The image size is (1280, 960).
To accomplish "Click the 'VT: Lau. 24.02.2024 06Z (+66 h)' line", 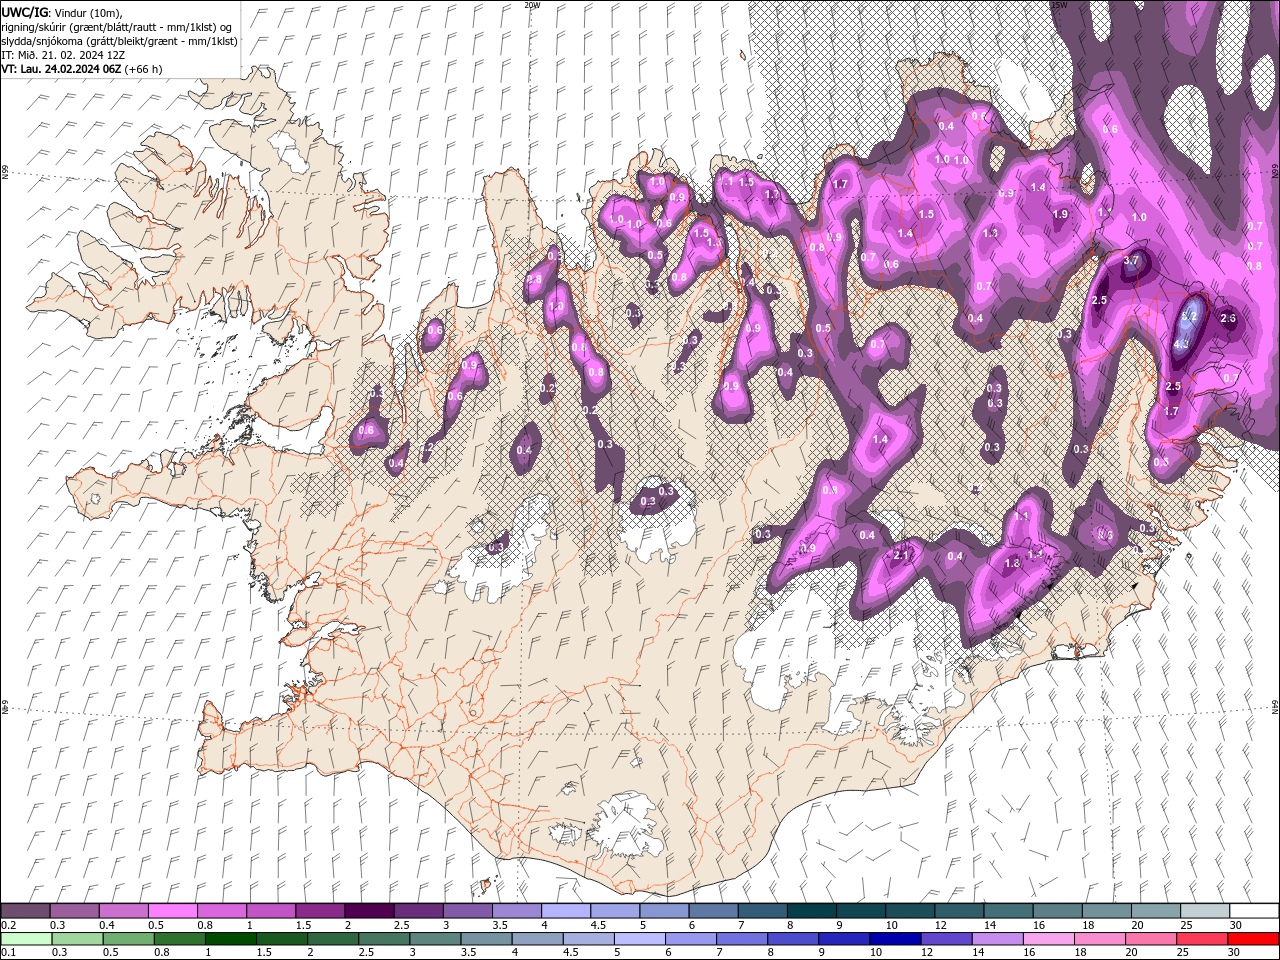I will [82, 69].
